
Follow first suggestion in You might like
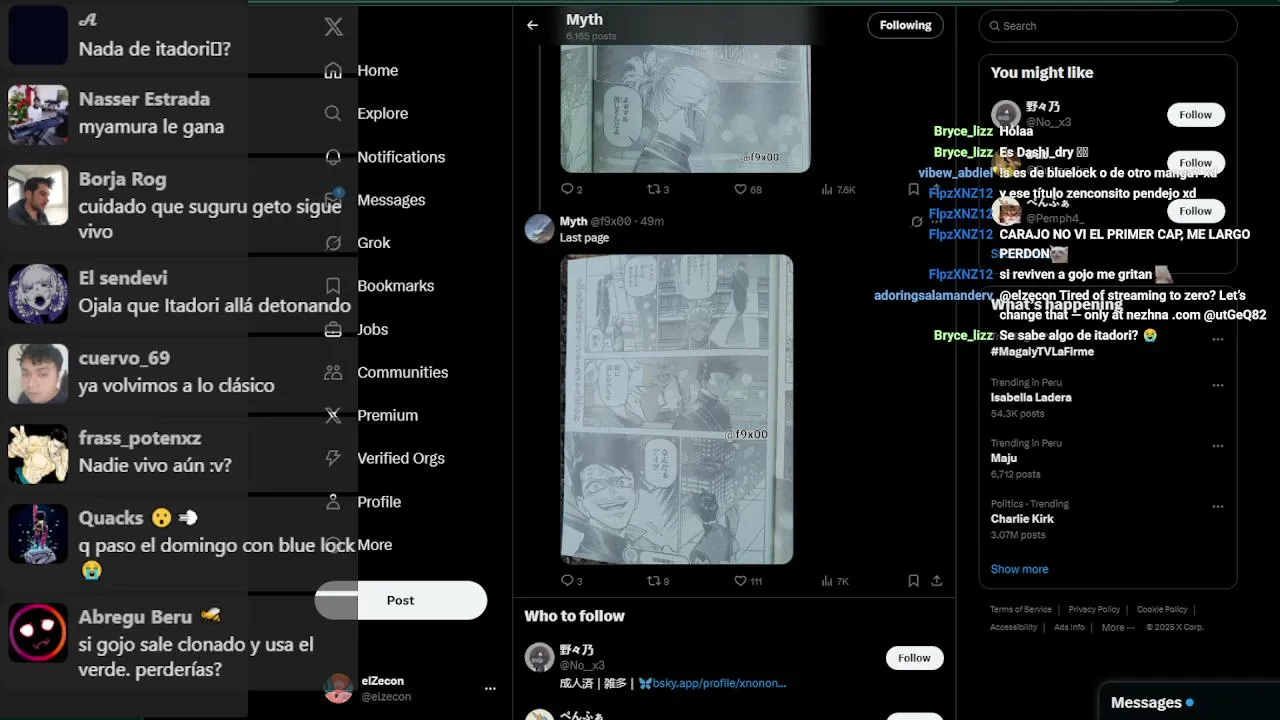click(1195, 115)
